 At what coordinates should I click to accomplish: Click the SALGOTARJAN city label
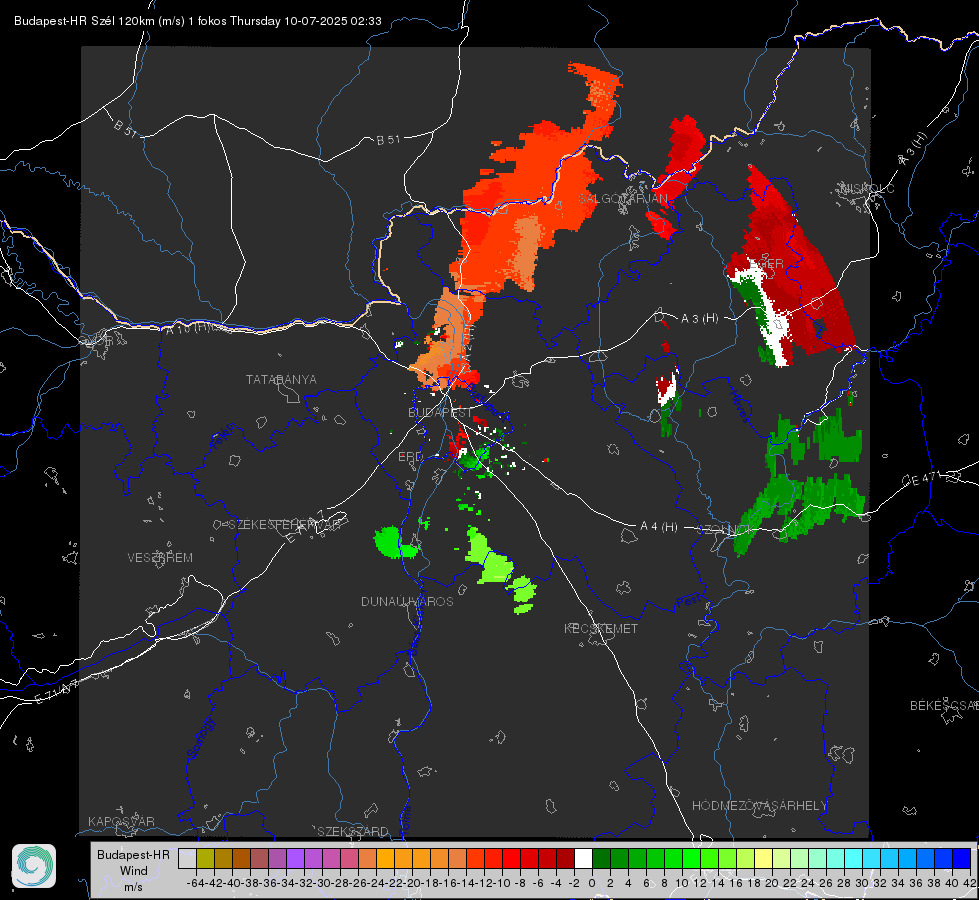coord(622,198)
